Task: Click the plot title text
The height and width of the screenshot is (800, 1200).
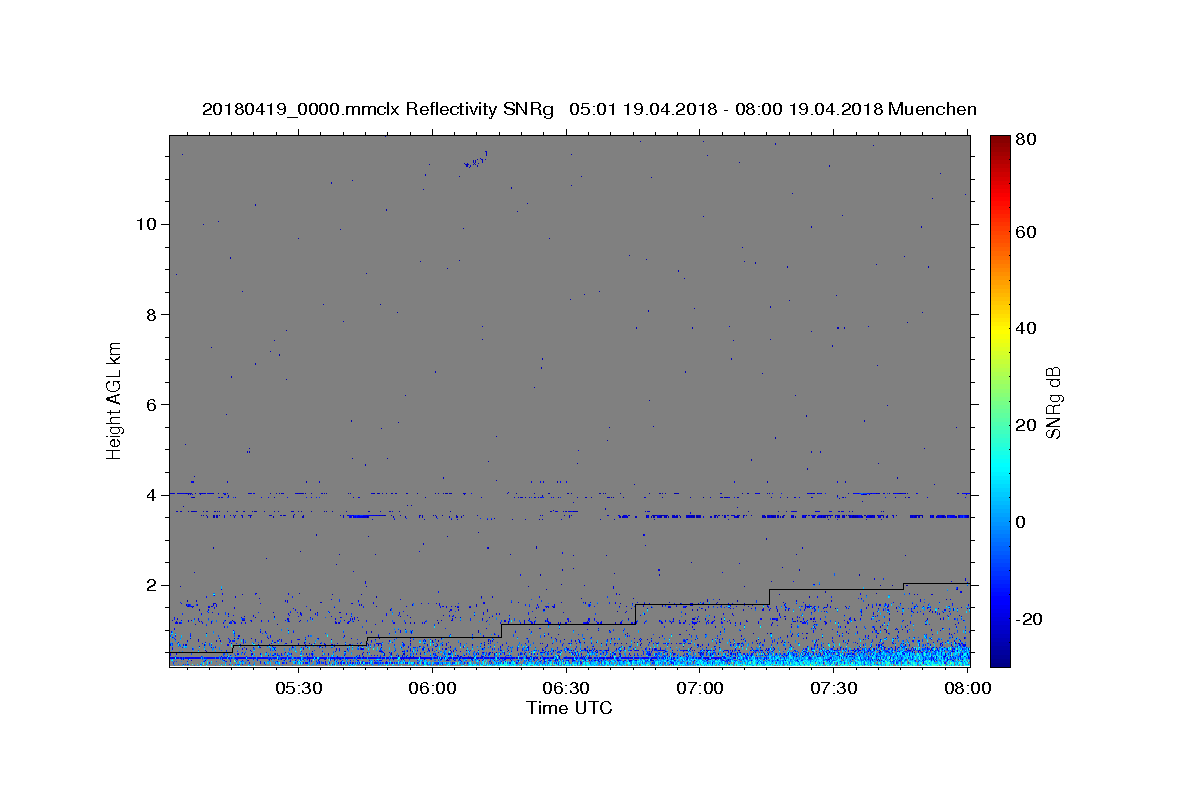Action: pos(589,109)
